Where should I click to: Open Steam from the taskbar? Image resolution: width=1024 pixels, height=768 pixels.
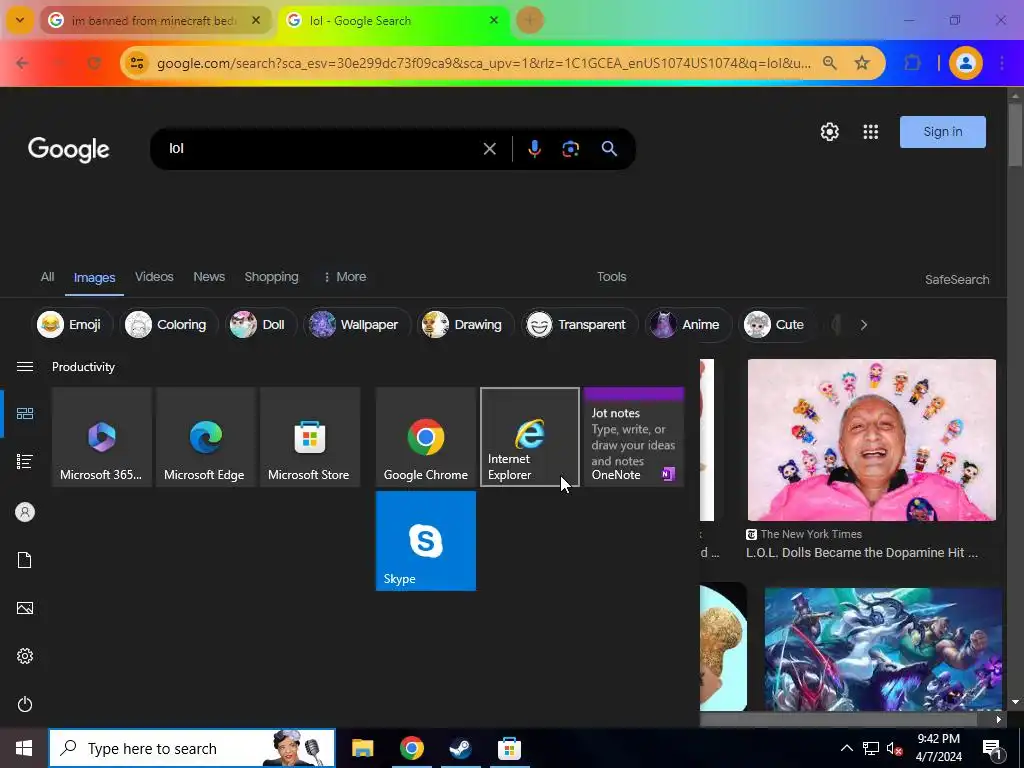pos(460,748)
